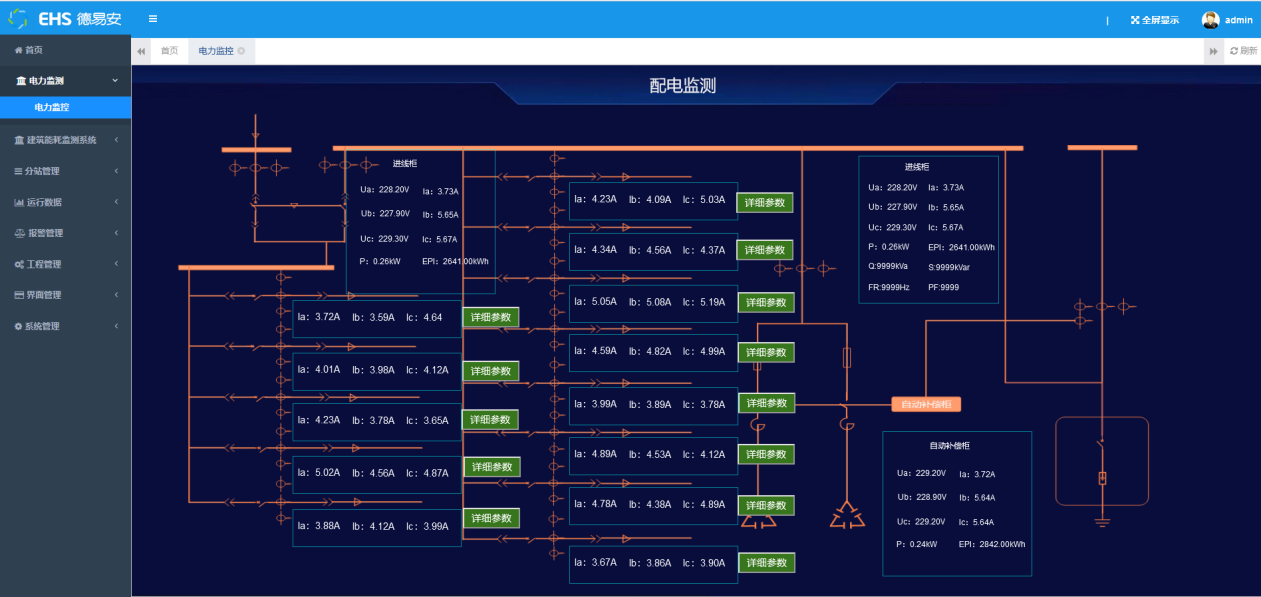Open 详细参数 for the Ia 3.67A row
Viewport: 1261px width, 597px height.
(x=766, y=563)
